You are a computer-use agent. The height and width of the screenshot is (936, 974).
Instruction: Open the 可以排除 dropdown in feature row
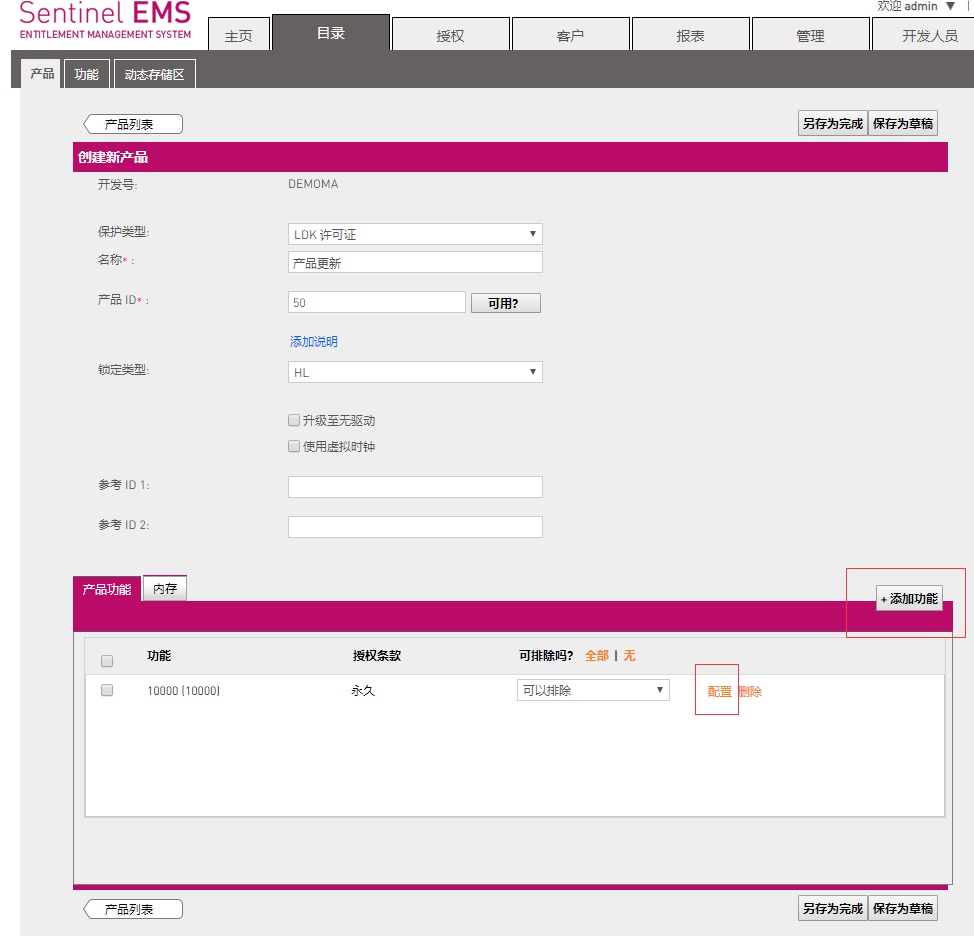coord(593,690)
